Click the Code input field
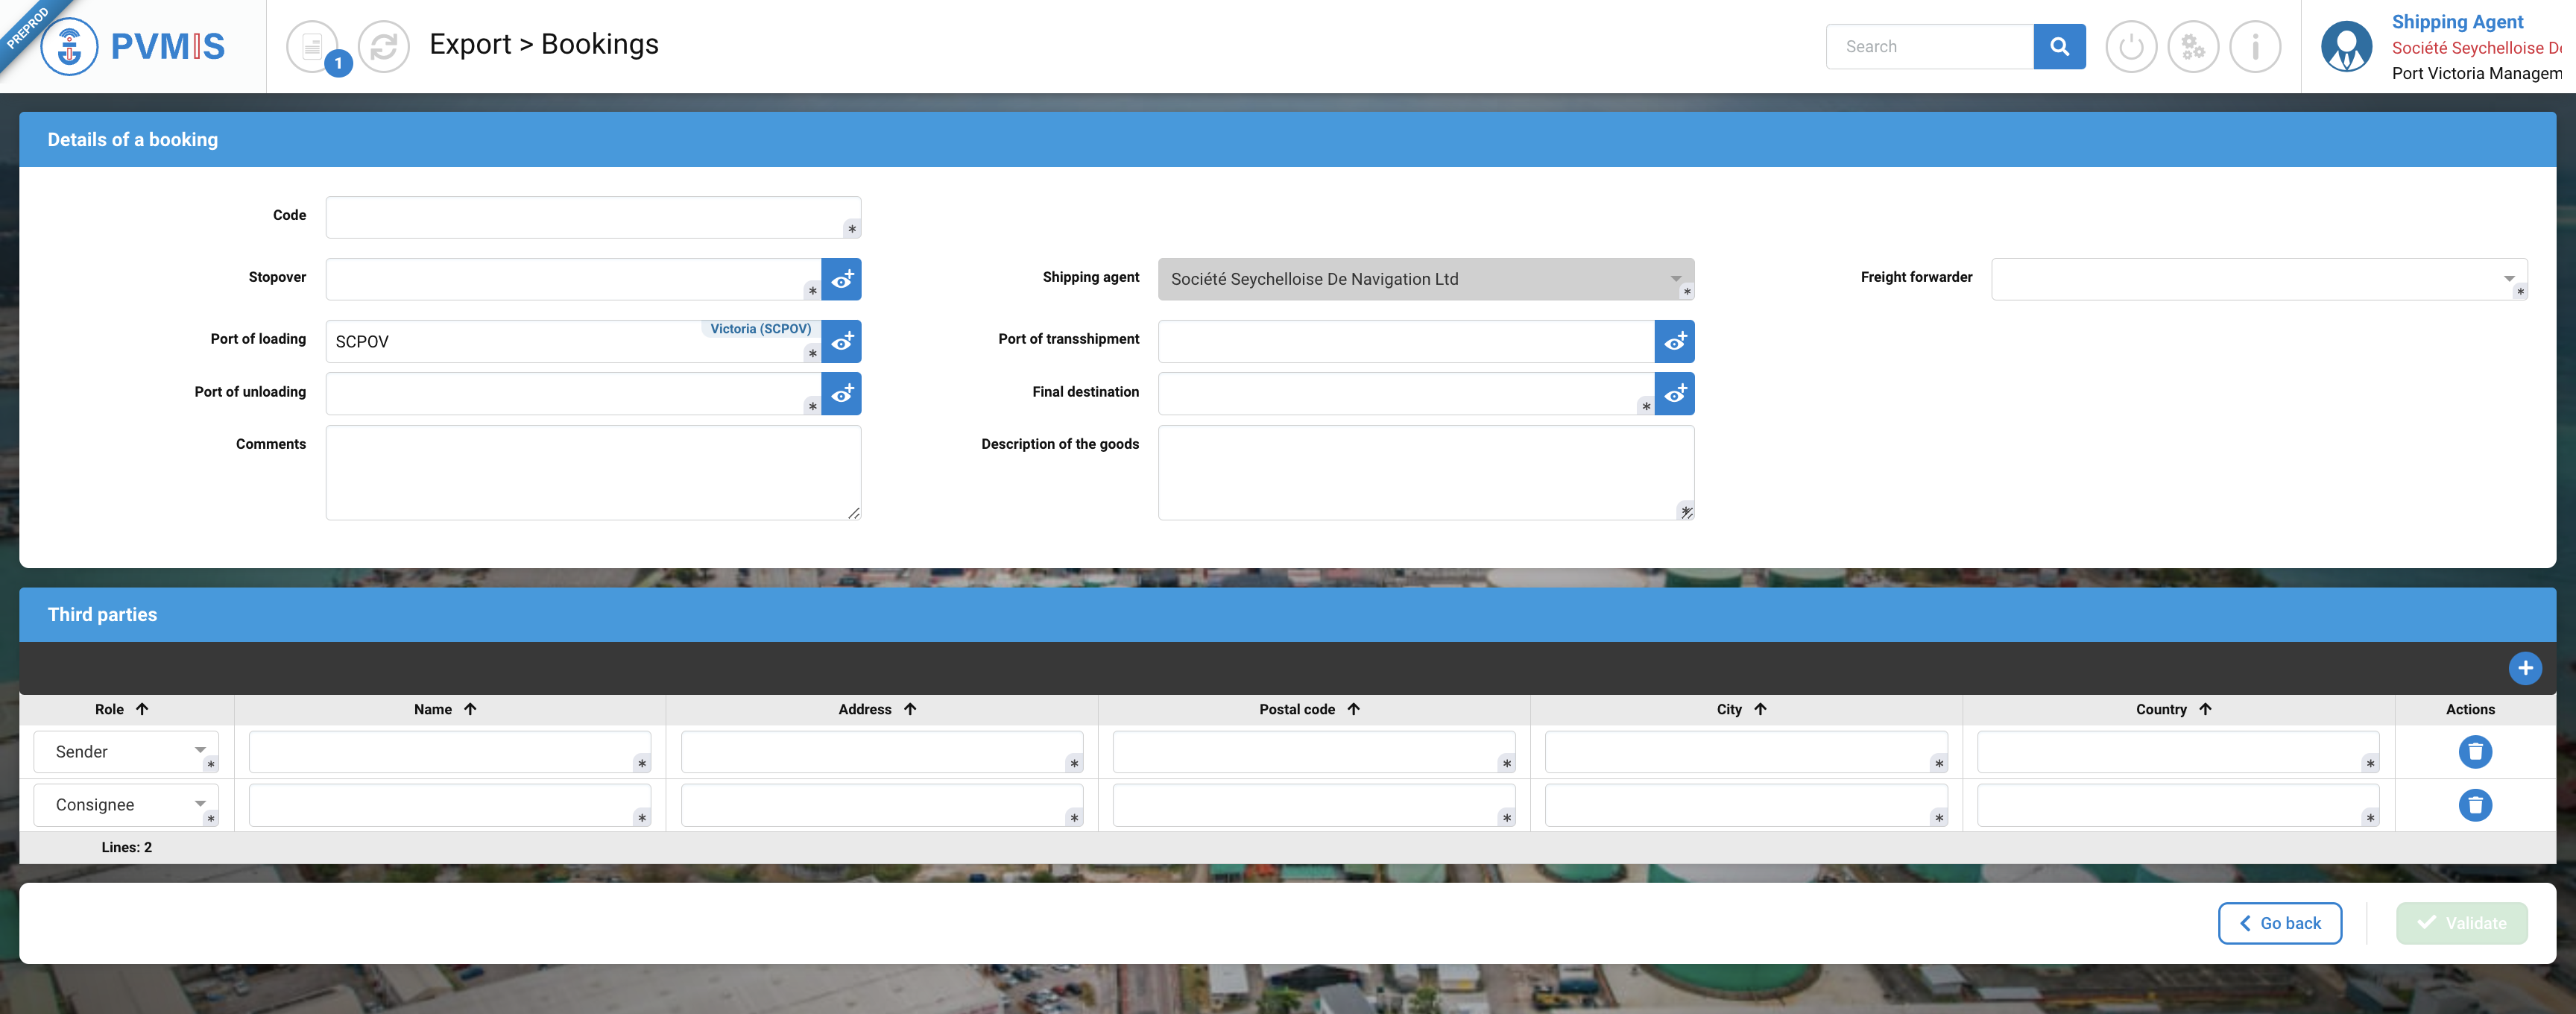Screen dimensions: 2576x1014 pyautogui.click(x=585, y=217)
